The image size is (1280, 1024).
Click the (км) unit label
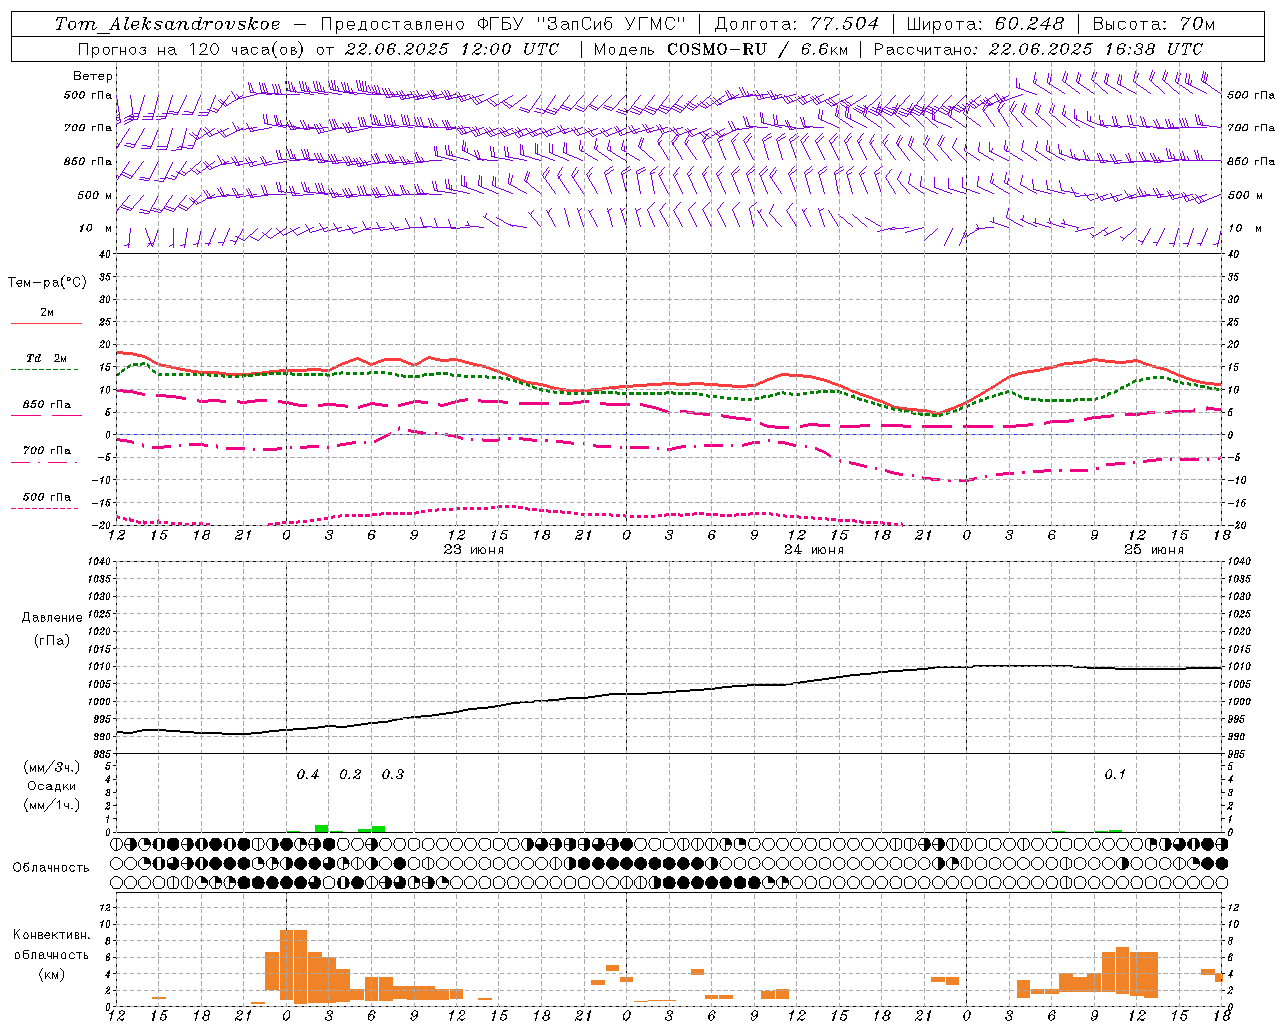(x=51, y=974)
